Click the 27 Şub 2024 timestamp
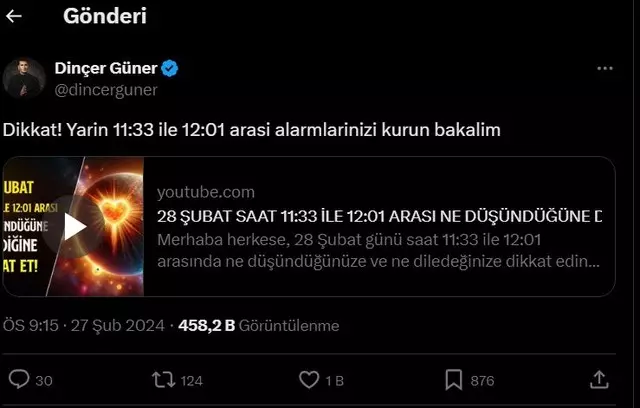The width and height of the screenshot is (640, 408). pyautogui.click(x=118, y=326)
